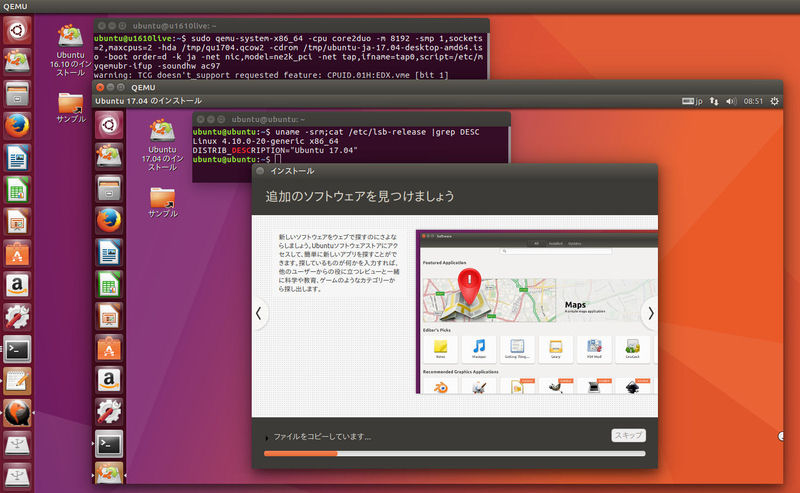Click the Maps screenshot in installer slideshow
800x493 pixels.
click(x=537, y=312)
